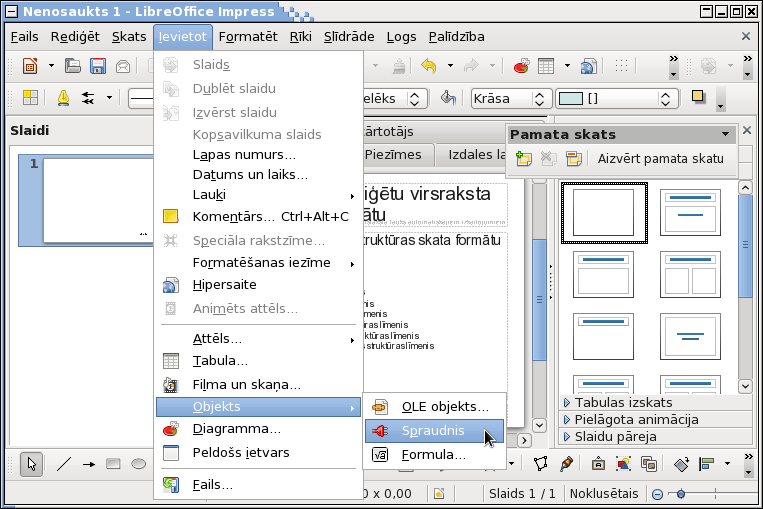Click the Save floppy disk icon

[98, 66]
